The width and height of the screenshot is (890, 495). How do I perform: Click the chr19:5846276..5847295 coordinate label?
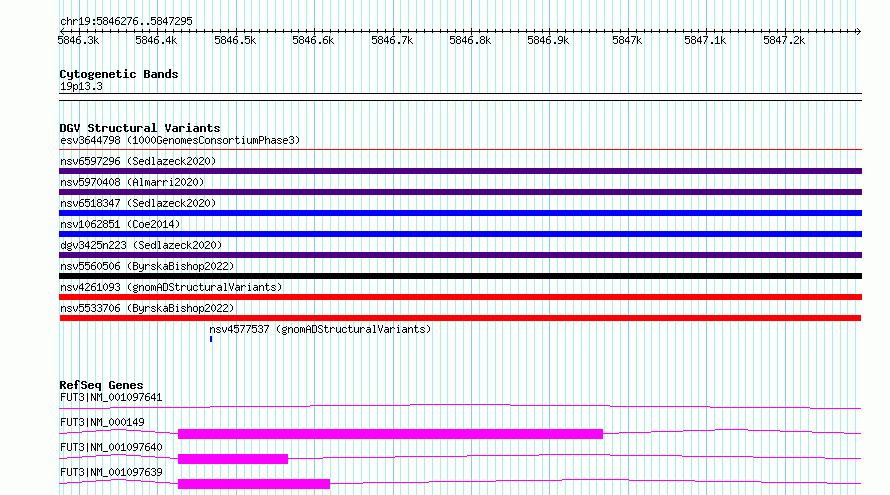[x=126, y=21]
